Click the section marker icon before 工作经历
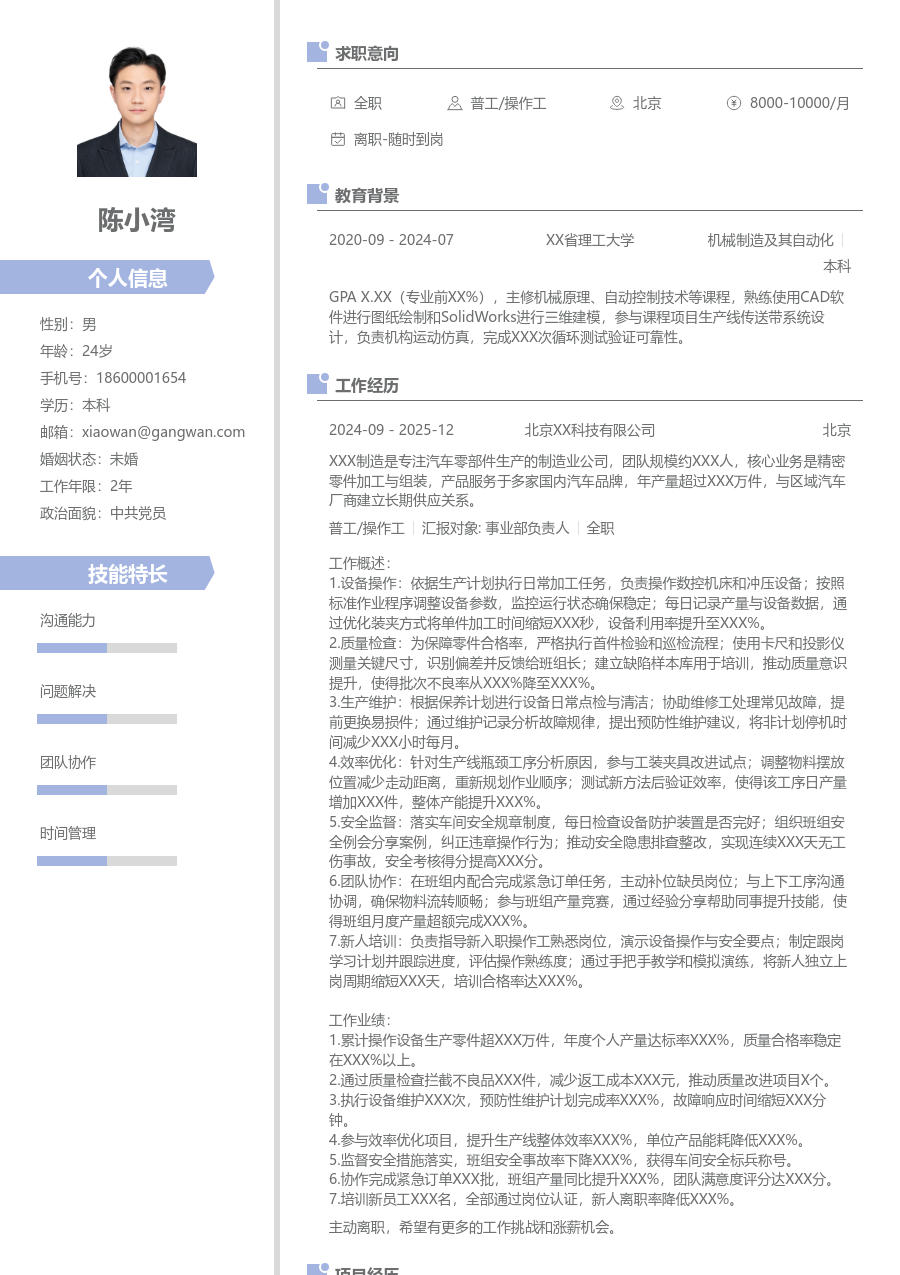The width and height of the screenshot is (900, 1275). tap(315, 384)
